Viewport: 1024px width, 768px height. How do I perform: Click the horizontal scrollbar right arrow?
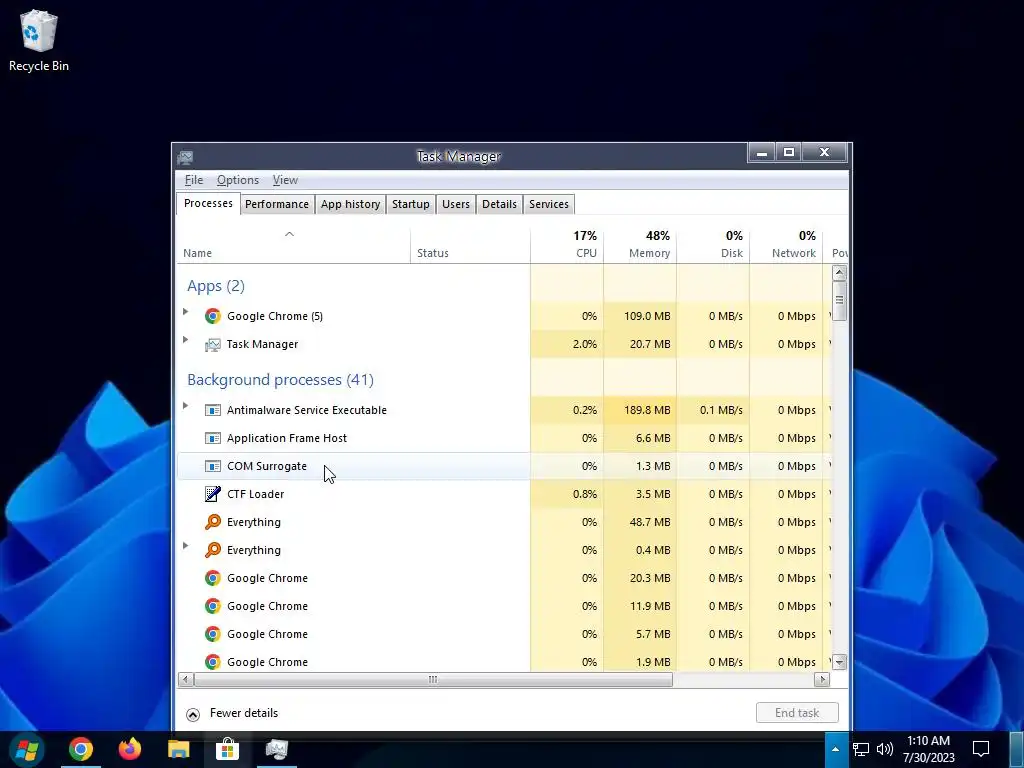[x=822, y=680]
